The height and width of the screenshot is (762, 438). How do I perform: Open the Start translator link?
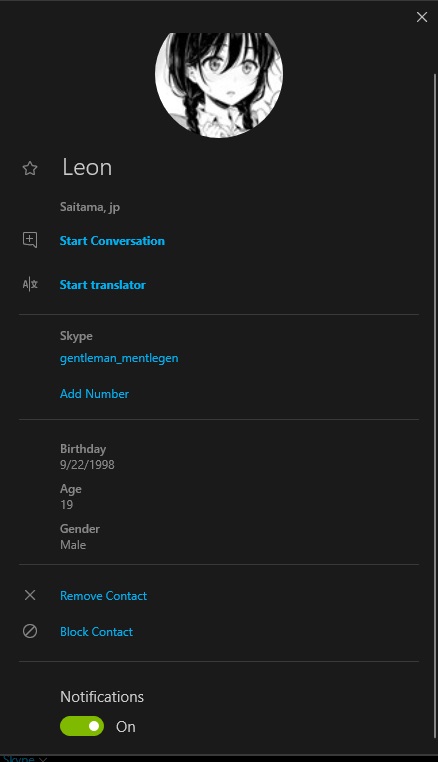(x=103, y=285)
